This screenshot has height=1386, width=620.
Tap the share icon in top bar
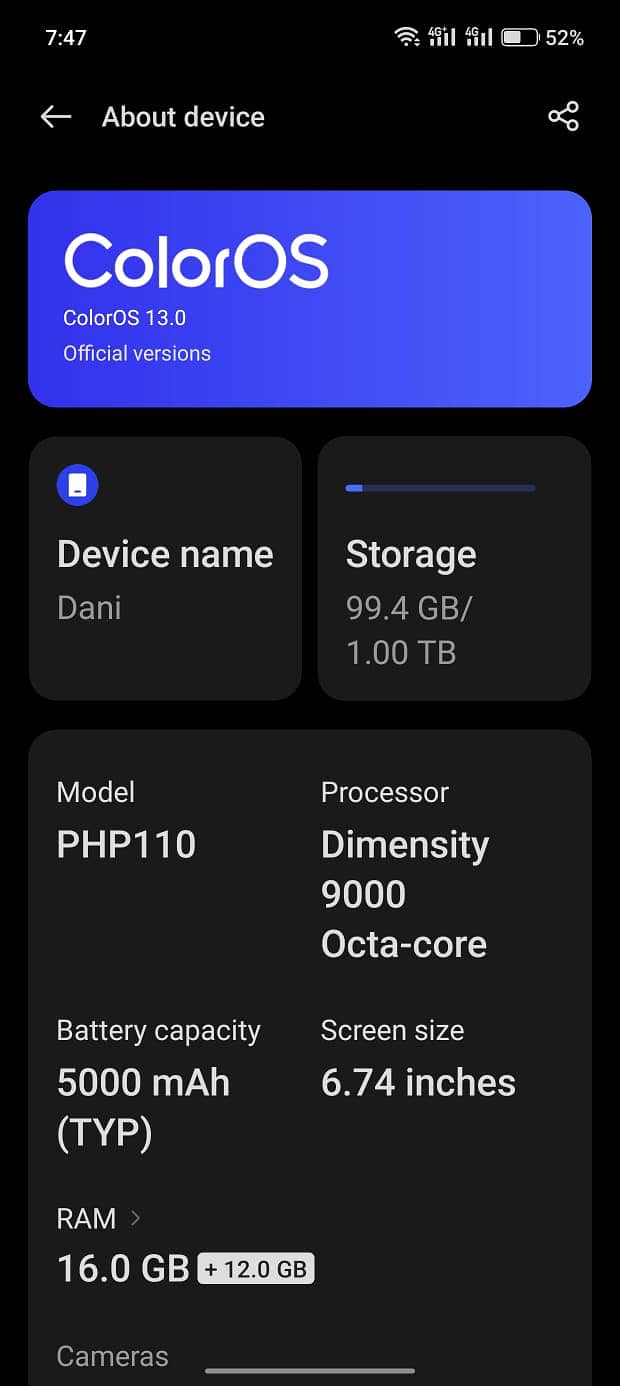(563, 116)
